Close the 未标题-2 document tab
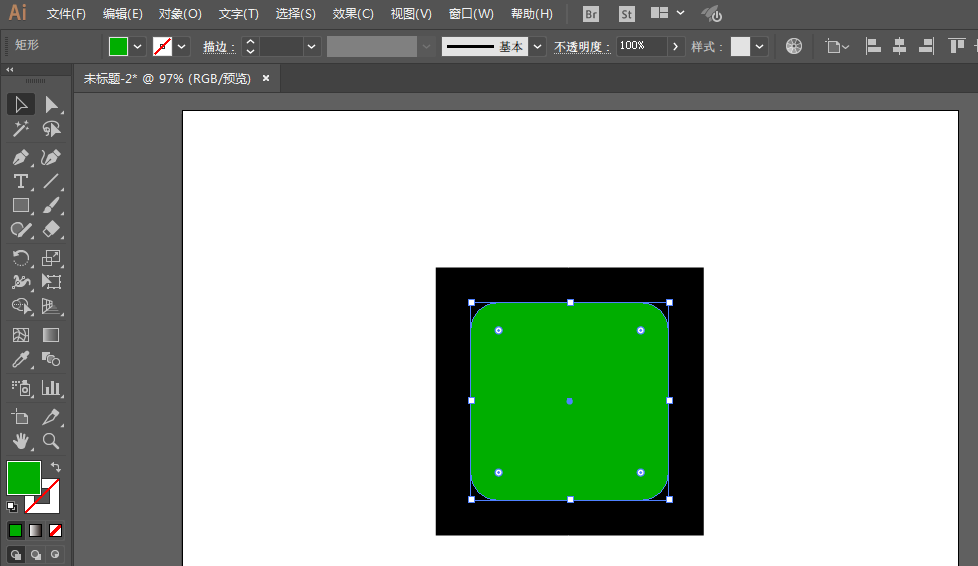The width and height of the screenshot is (978, 566). (266, 78)
